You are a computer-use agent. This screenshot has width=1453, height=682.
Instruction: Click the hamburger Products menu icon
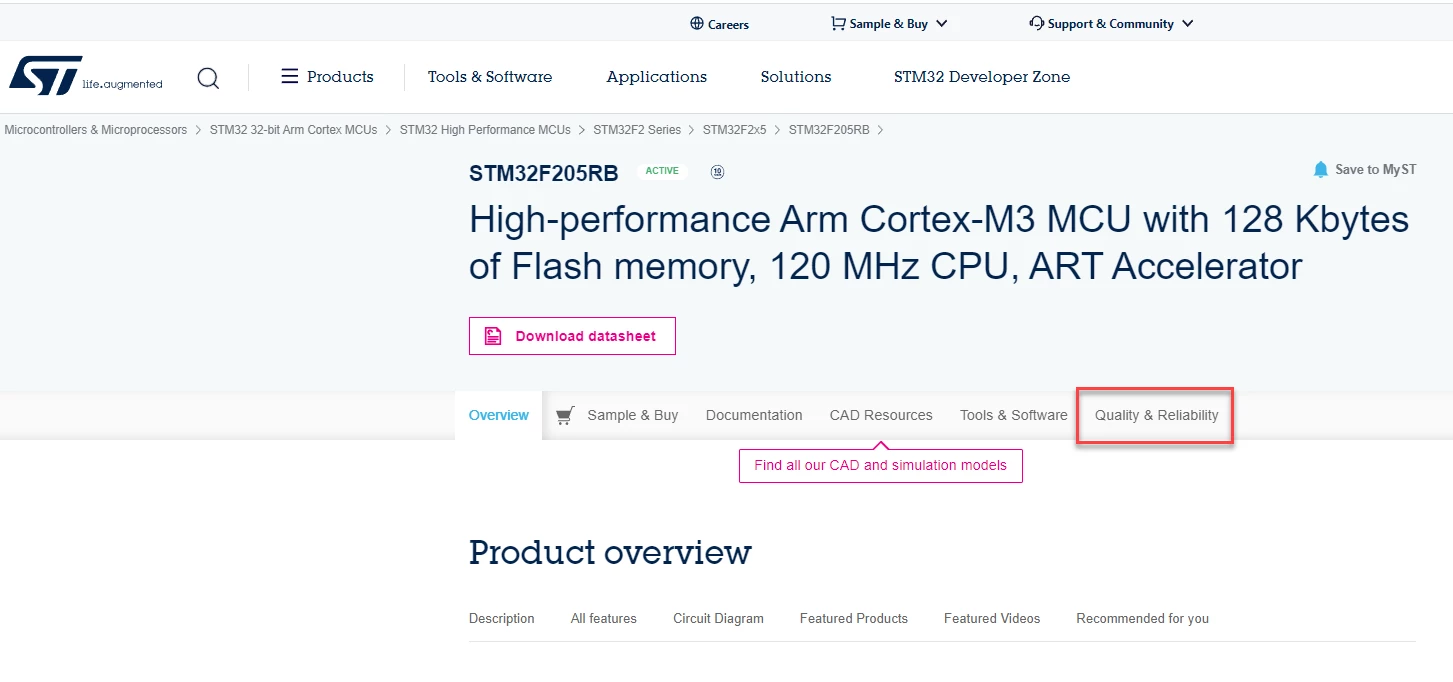[290, 76]
